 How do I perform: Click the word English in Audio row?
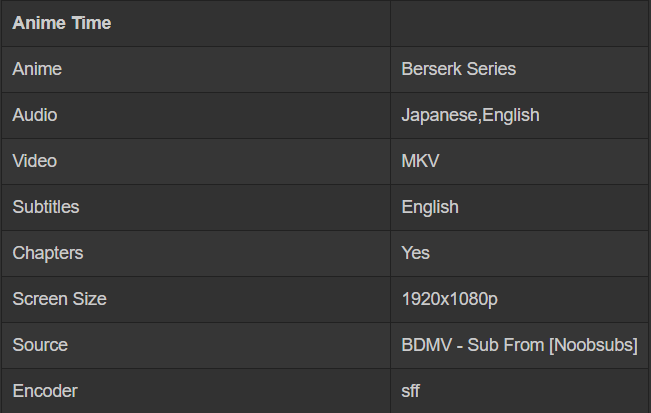click(511, 115)
